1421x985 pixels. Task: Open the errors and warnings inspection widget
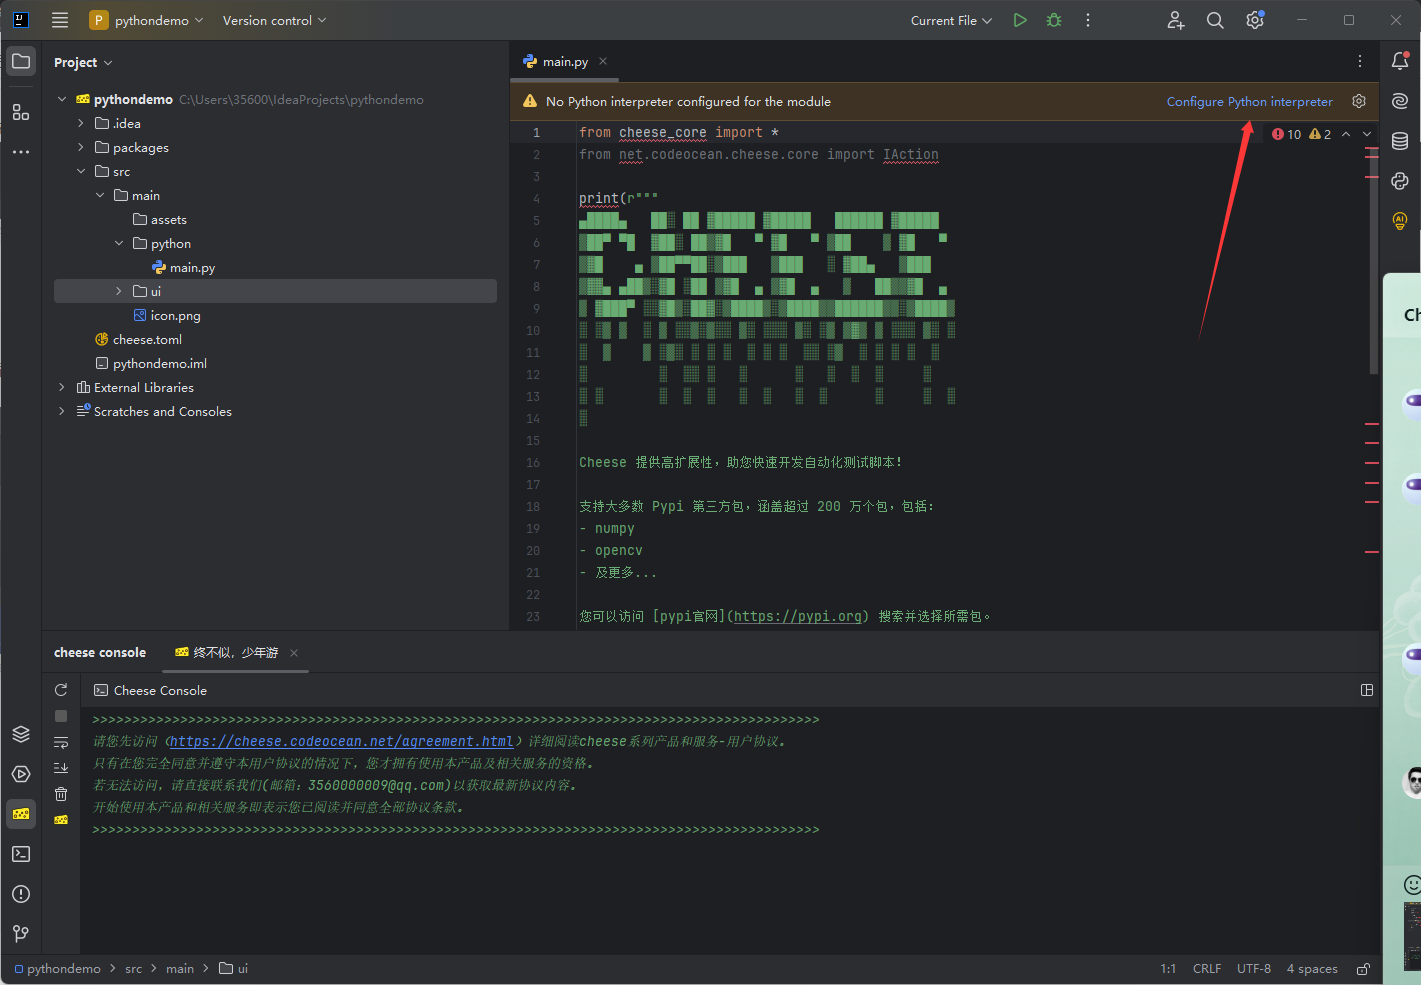click(x=1301, y=134)
